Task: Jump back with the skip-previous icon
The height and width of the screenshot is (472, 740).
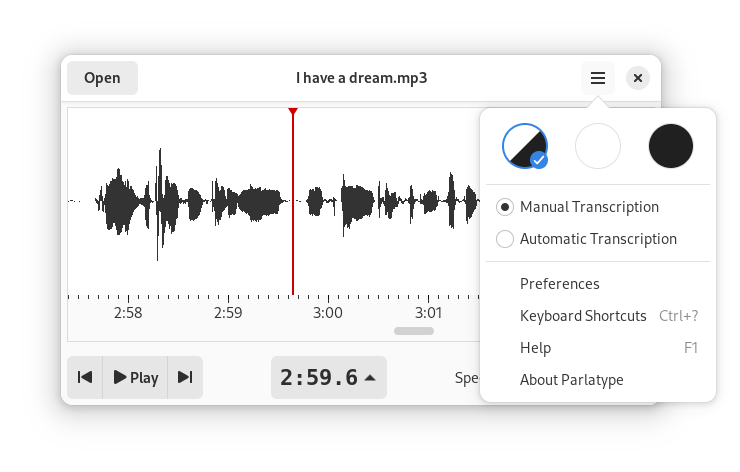Action: point(85,377)
